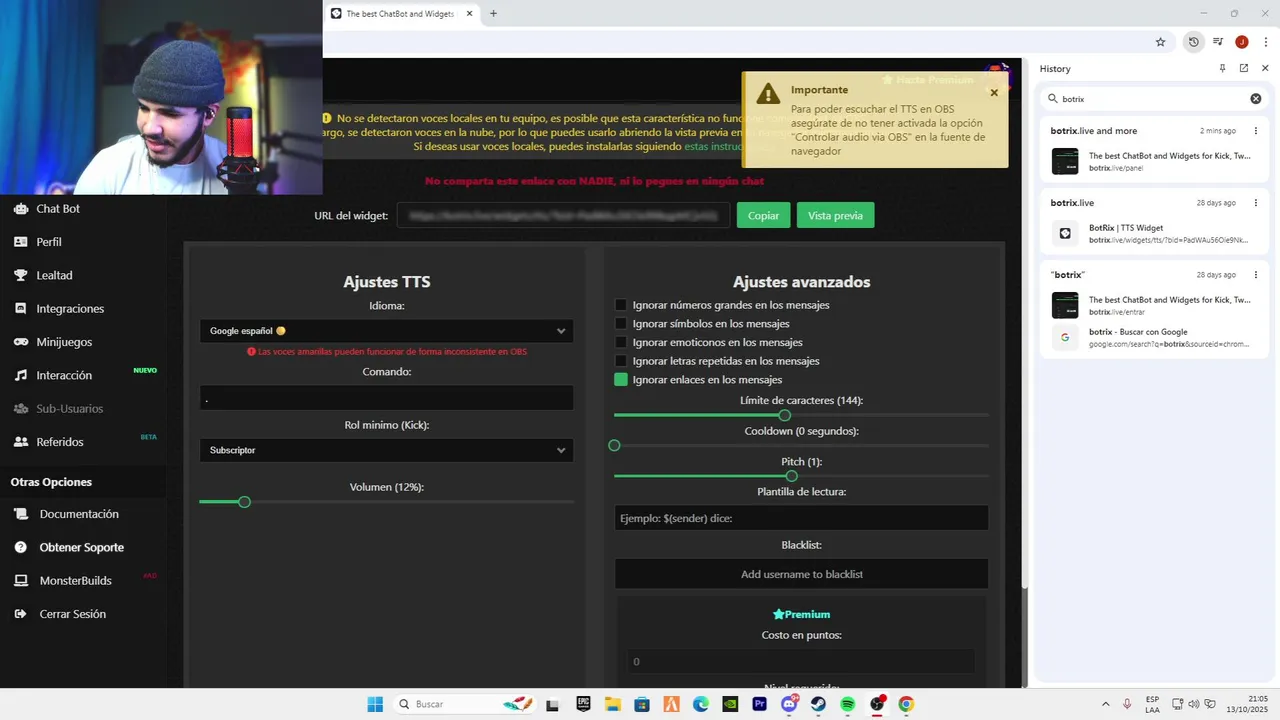Open the Chrome three-dot menu
The image size is (1280, 720).
1266,42
